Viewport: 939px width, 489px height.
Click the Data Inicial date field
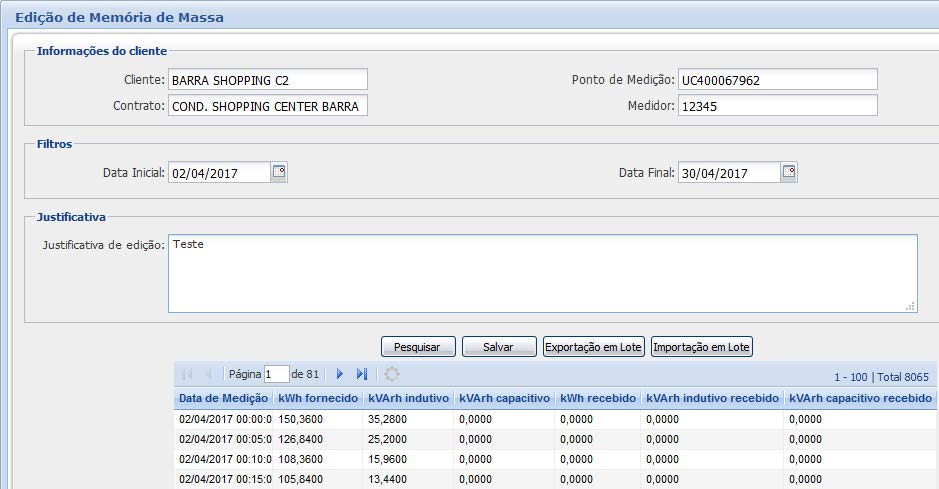pyautogui.click(x=220, y=172)
